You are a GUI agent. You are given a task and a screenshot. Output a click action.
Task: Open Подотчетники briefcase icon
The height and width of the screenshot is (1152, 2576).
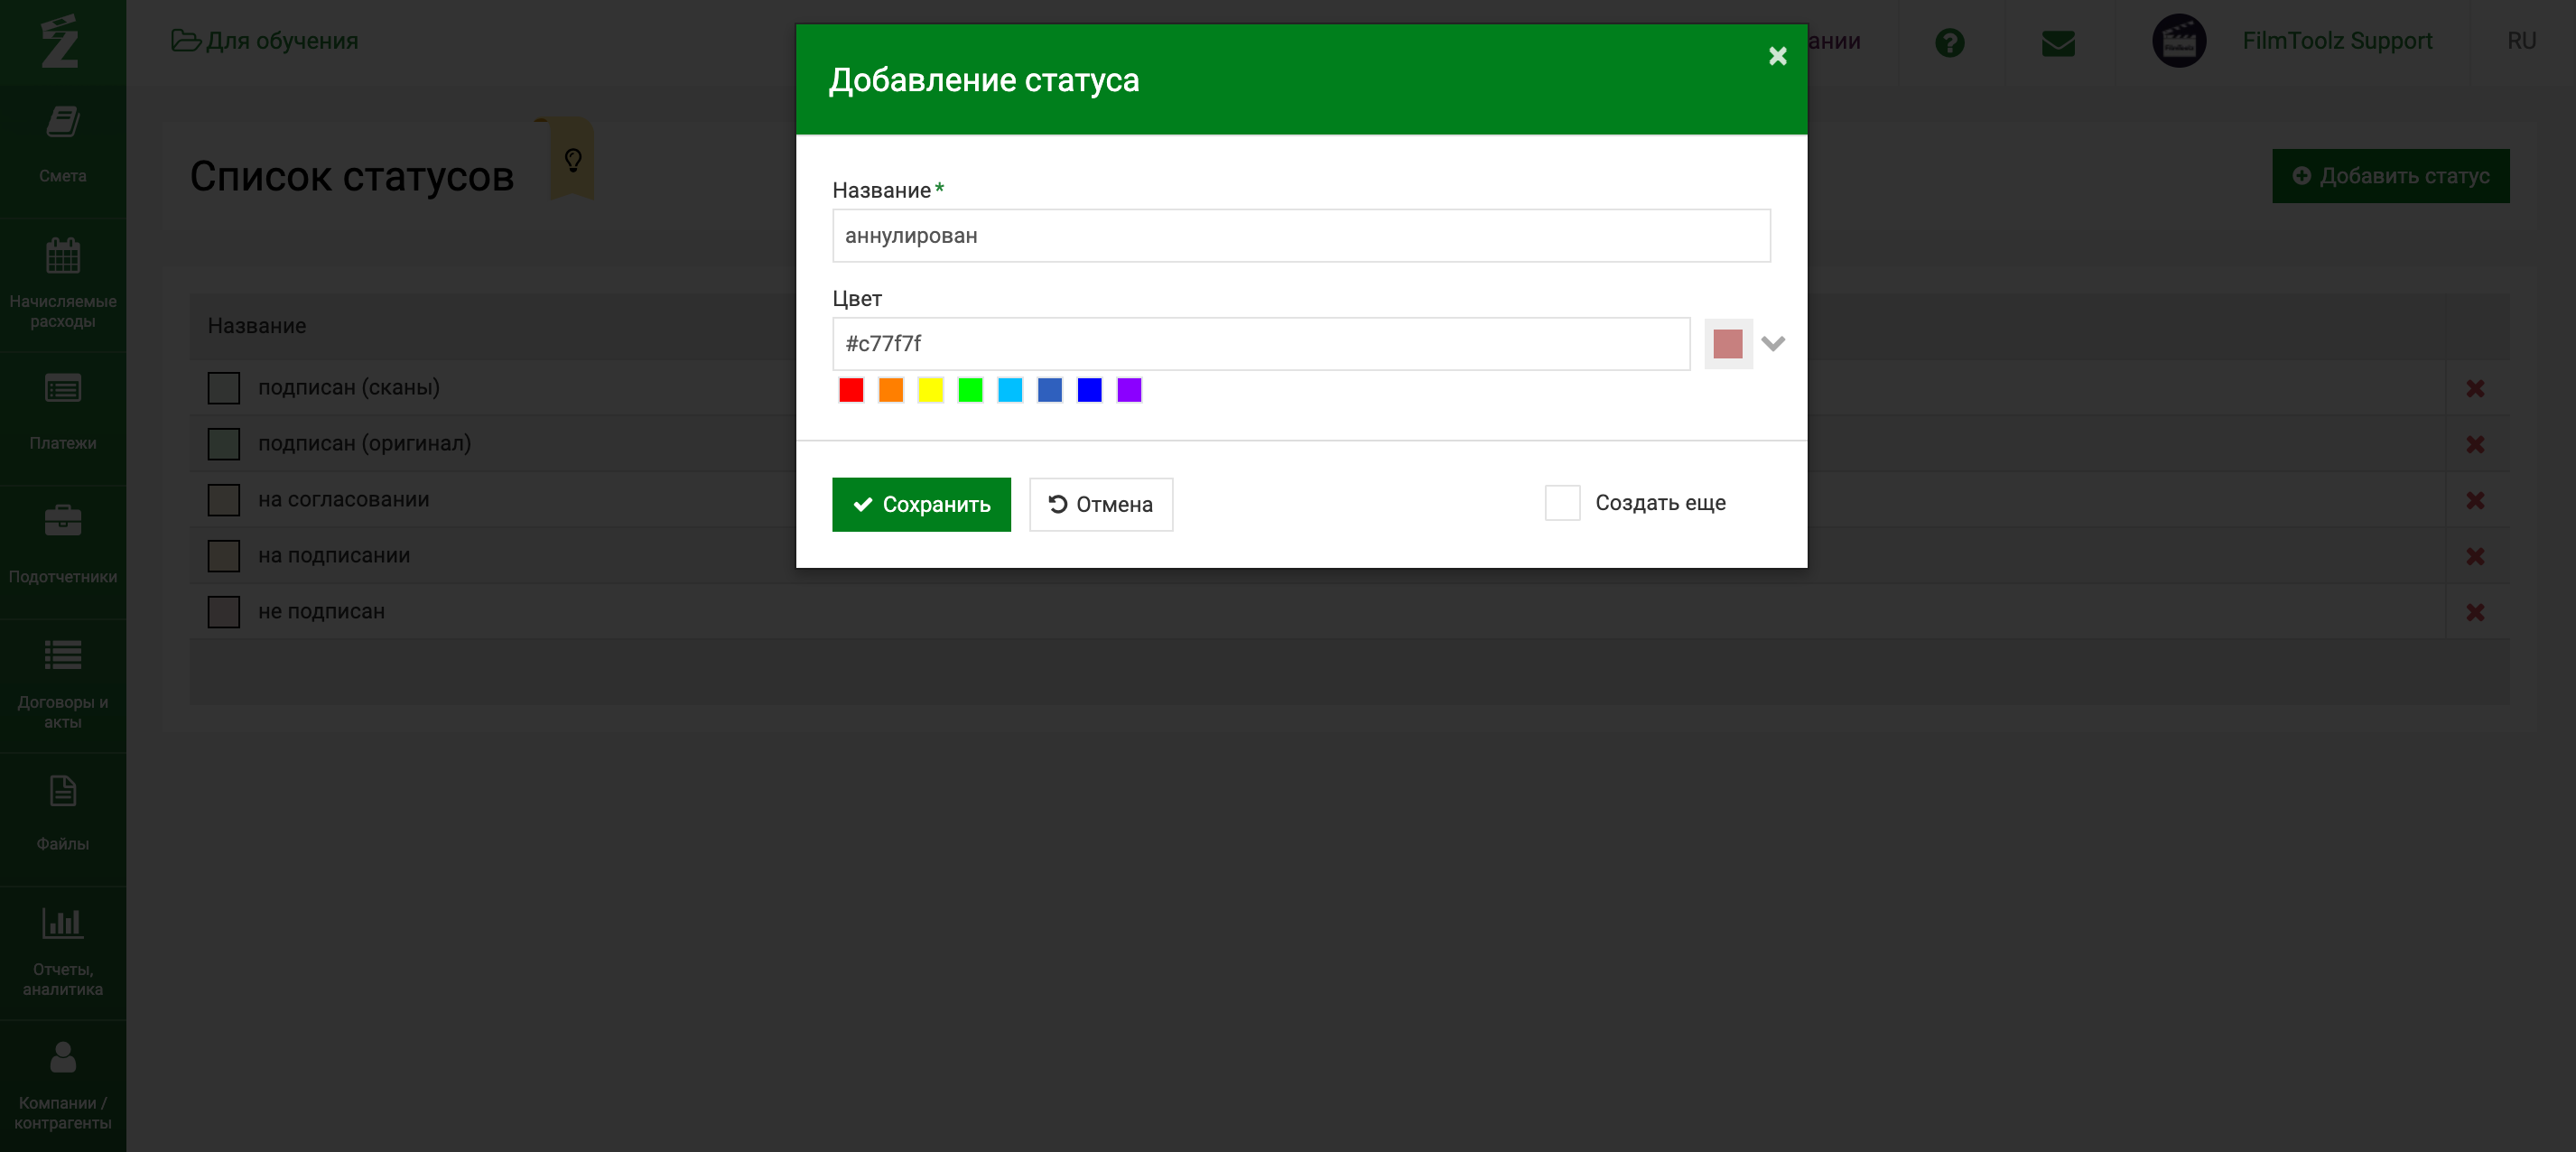pyautogui.click(x=62, y=522)
